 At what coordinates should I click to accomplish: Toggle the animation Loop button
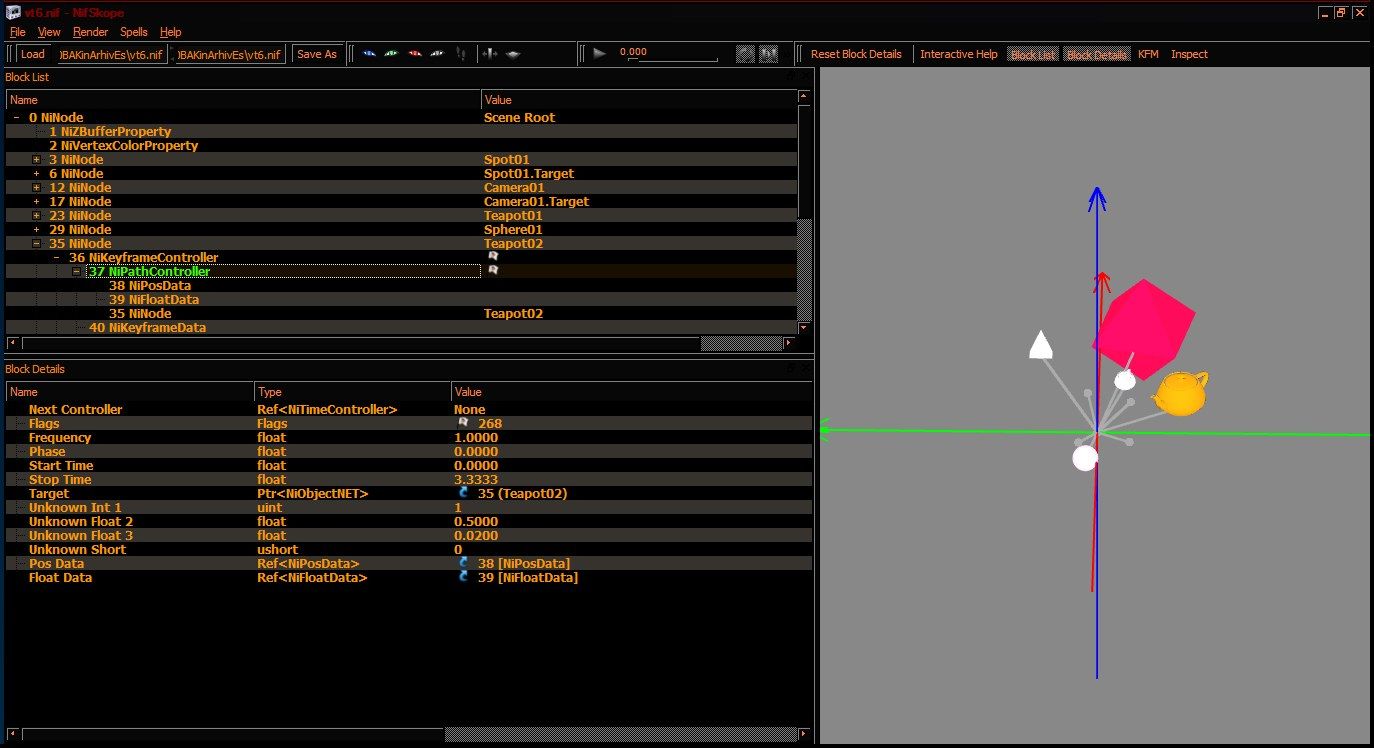(x=745, y=54)
